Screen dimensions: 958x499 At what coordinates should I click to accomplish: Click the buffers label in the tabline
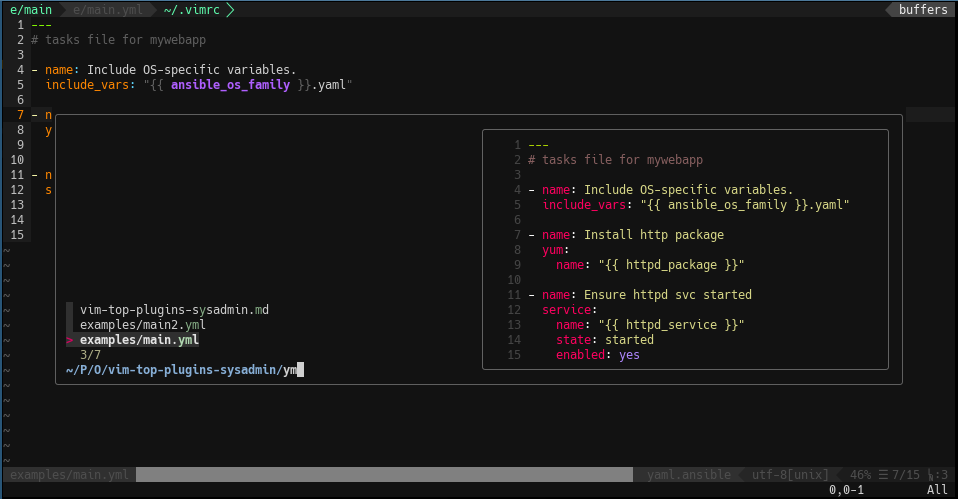(922, 10)
